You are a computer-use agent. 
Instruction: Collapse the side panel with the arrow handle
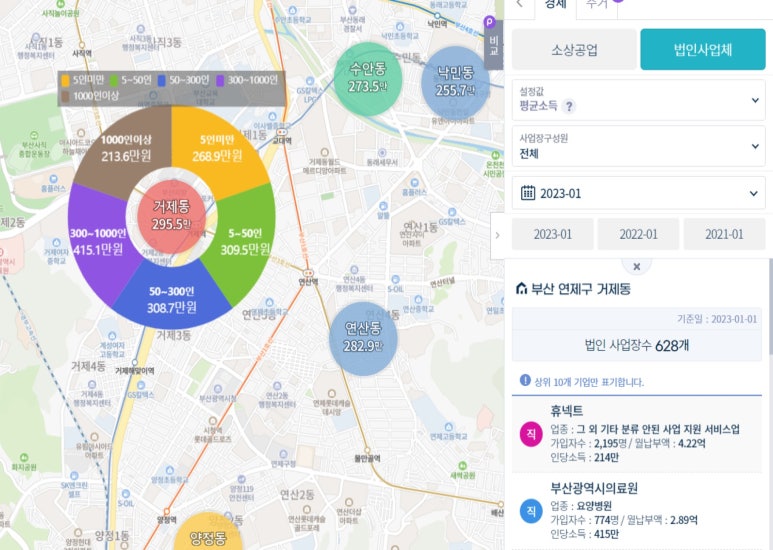[497, 236]
